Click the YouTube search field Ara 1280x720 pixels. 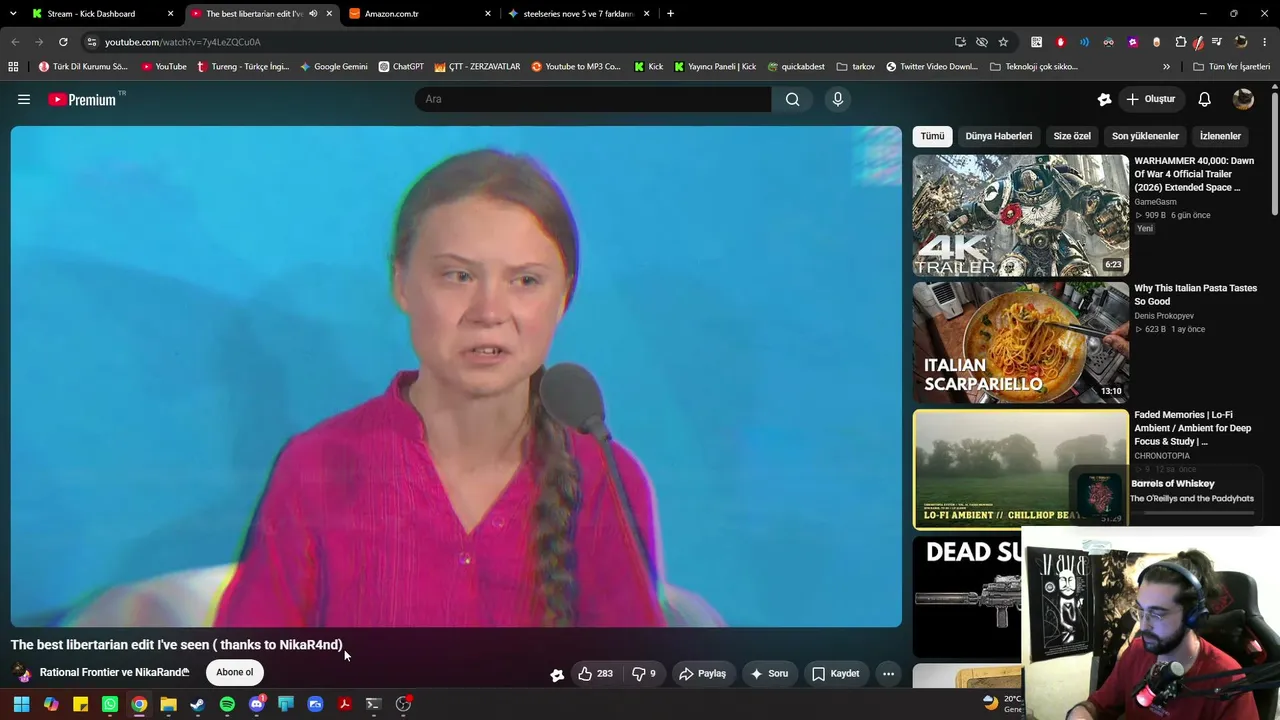tap(593, 99)
